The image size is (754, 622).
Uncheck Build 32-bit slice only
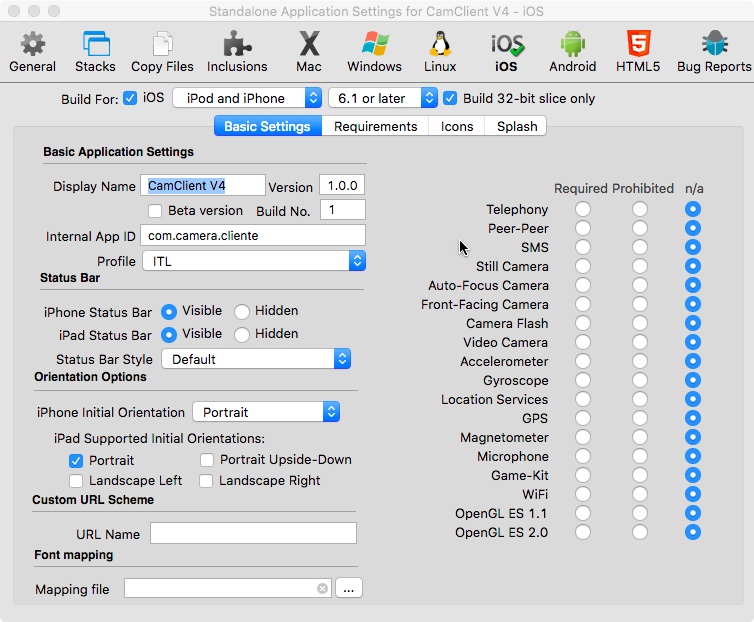451,98
